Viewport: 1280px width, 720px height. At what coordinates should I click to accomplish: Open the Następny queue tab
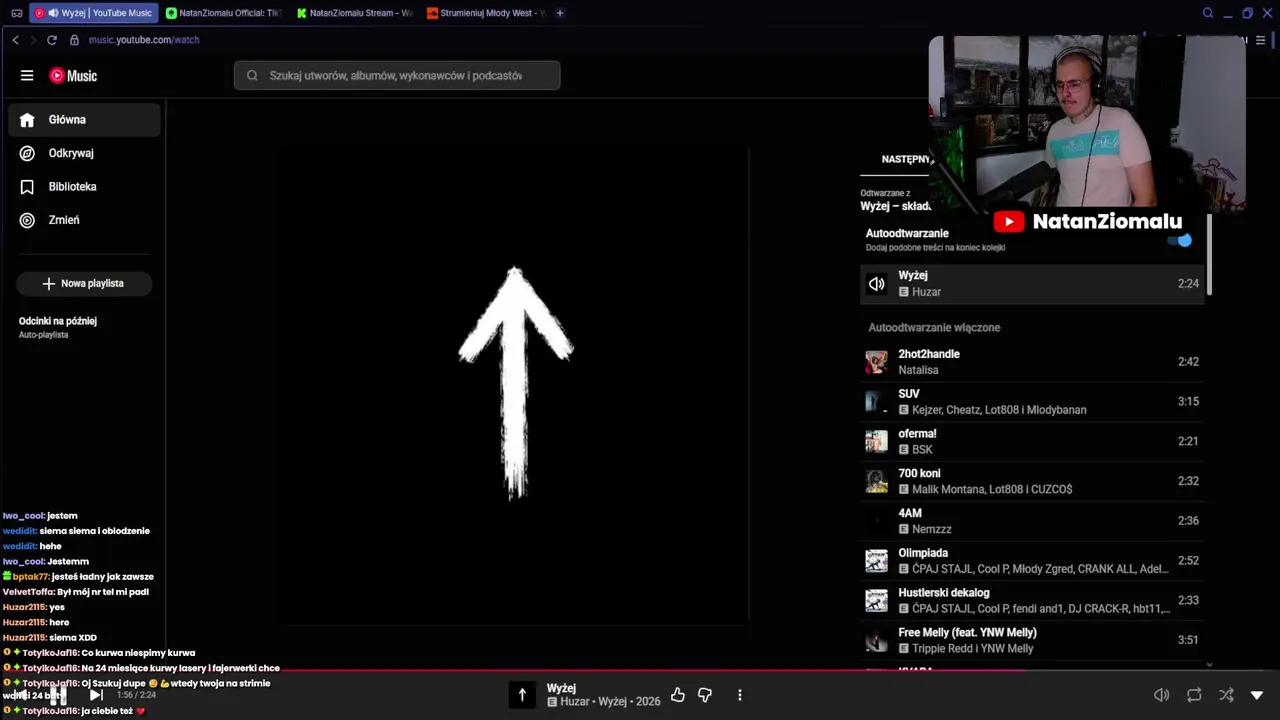point(905,159)
